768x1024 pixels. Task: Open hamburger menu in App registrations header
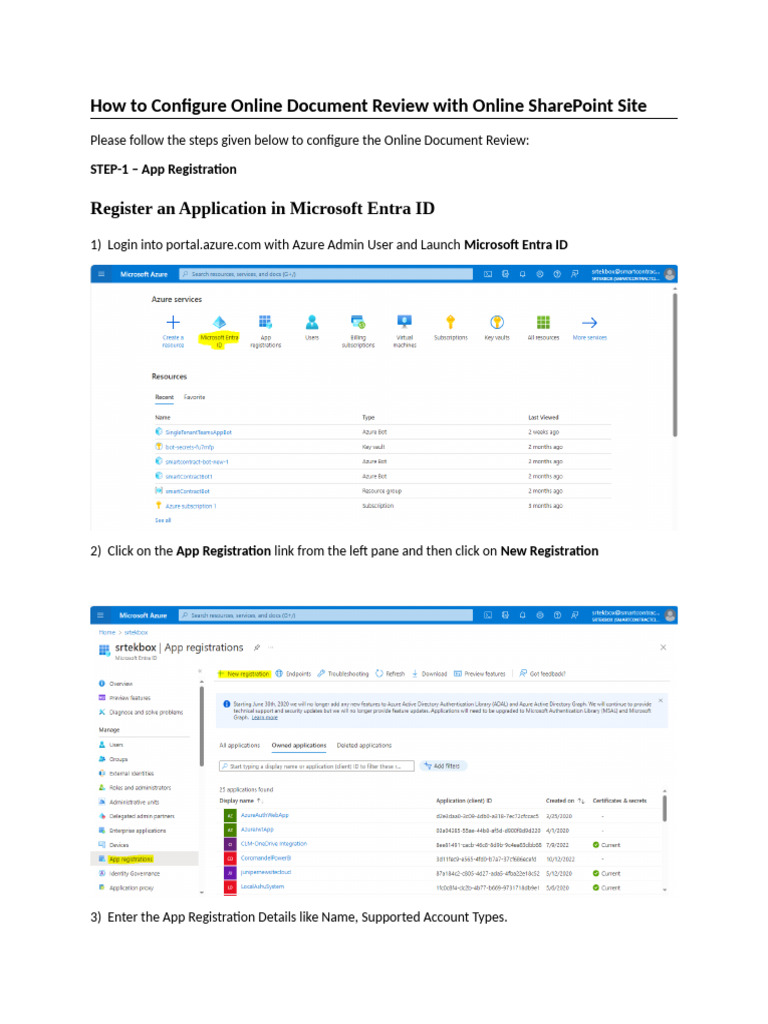click(101, 615)
